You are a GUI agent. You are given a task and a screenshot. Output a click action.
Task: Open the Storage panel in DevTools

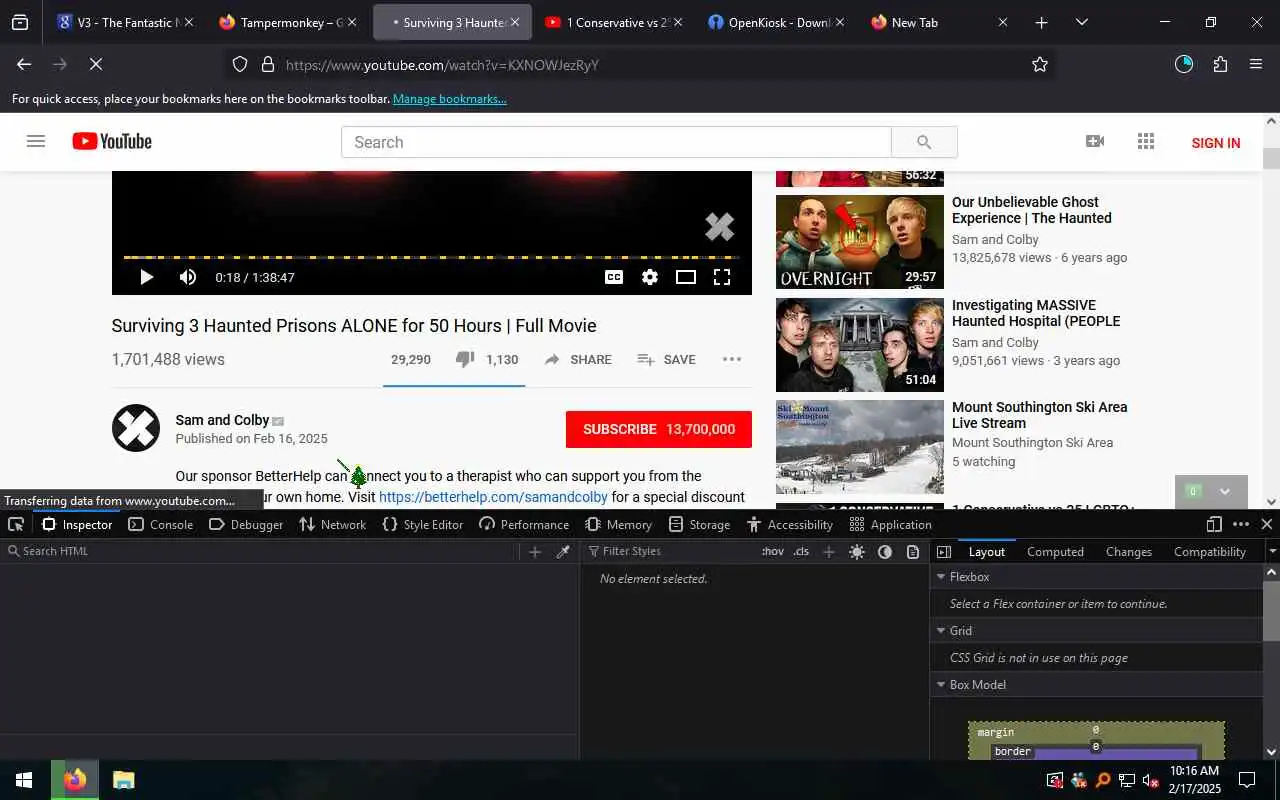[700, 524]
